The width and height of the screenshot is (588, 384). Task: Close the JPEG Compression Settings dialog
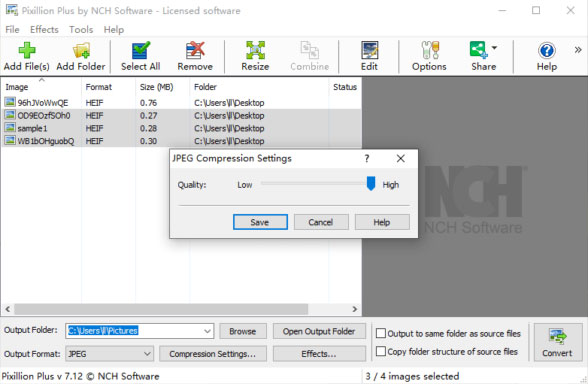pos(400,159)
